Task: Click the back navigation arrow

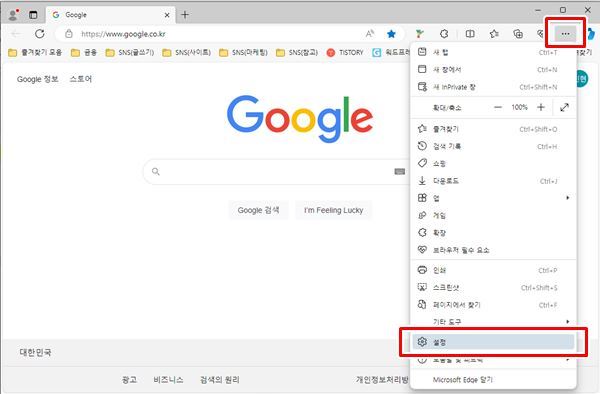Action: tap(16, 34)
